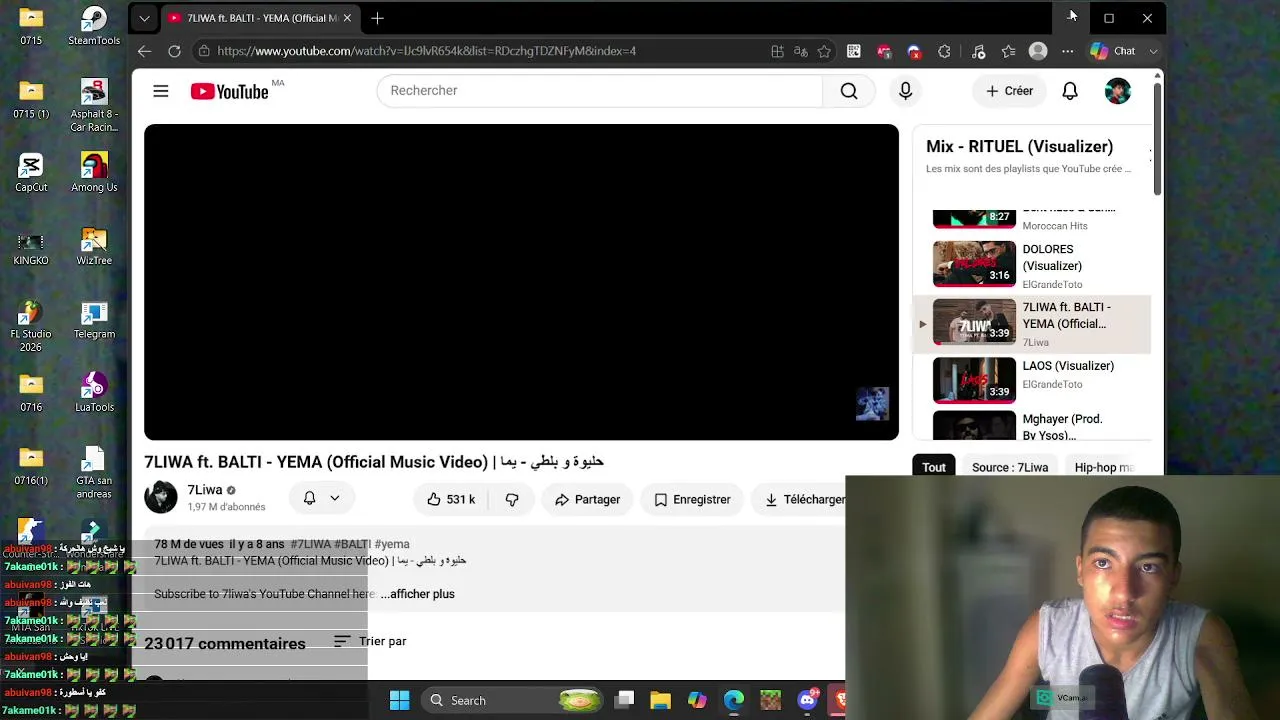Viewport: 1280px width, 720px height.
Task: Select the 7LIWA ft. BALTI - YEMA playlist thumbnail
Action: [974, 322]
